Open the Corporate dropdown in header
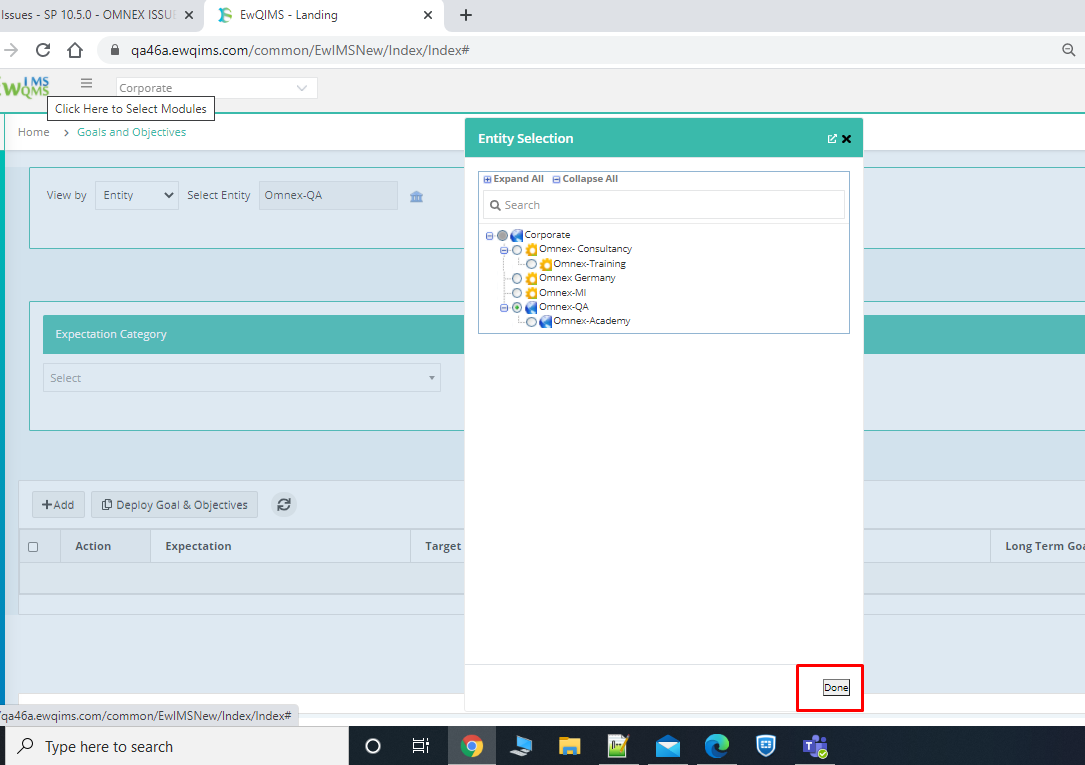The width and height of the screenshot is (1085, 765). pyautogui.click(x=217, y=88)
